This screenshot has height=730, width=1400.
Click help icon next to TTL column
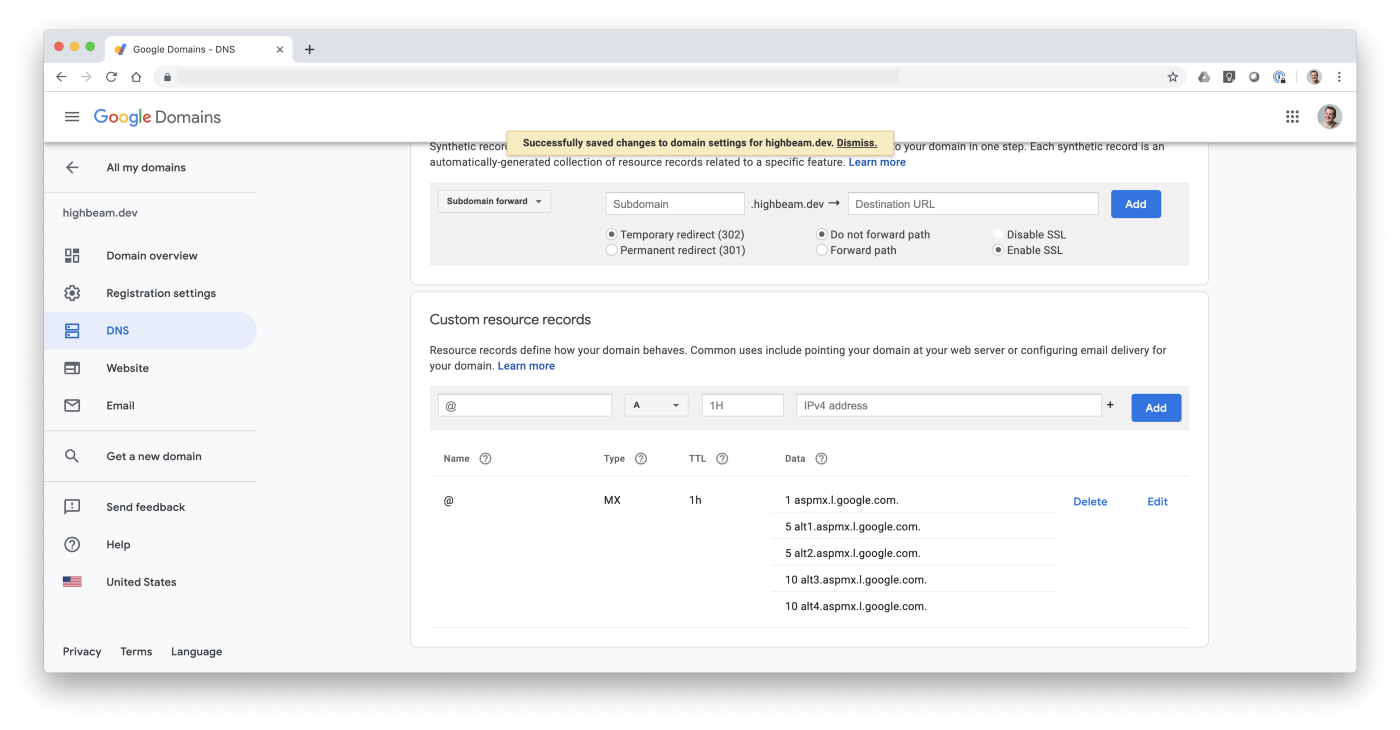(x=722, y=459)
